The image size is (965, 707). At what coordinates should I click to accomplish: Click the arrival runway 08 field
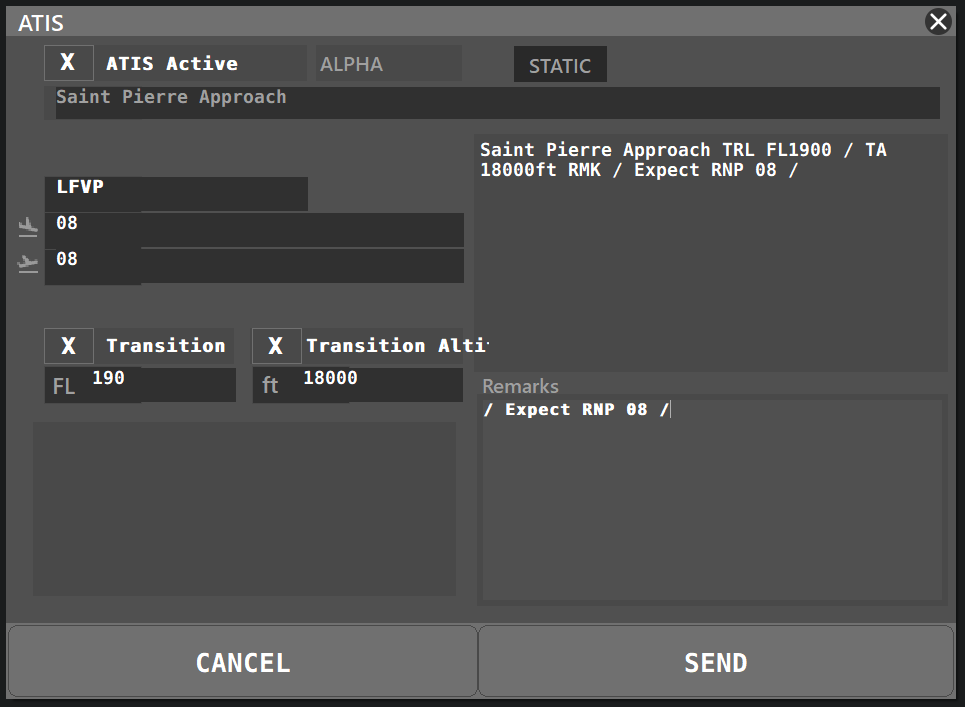(x=254, y=265)
